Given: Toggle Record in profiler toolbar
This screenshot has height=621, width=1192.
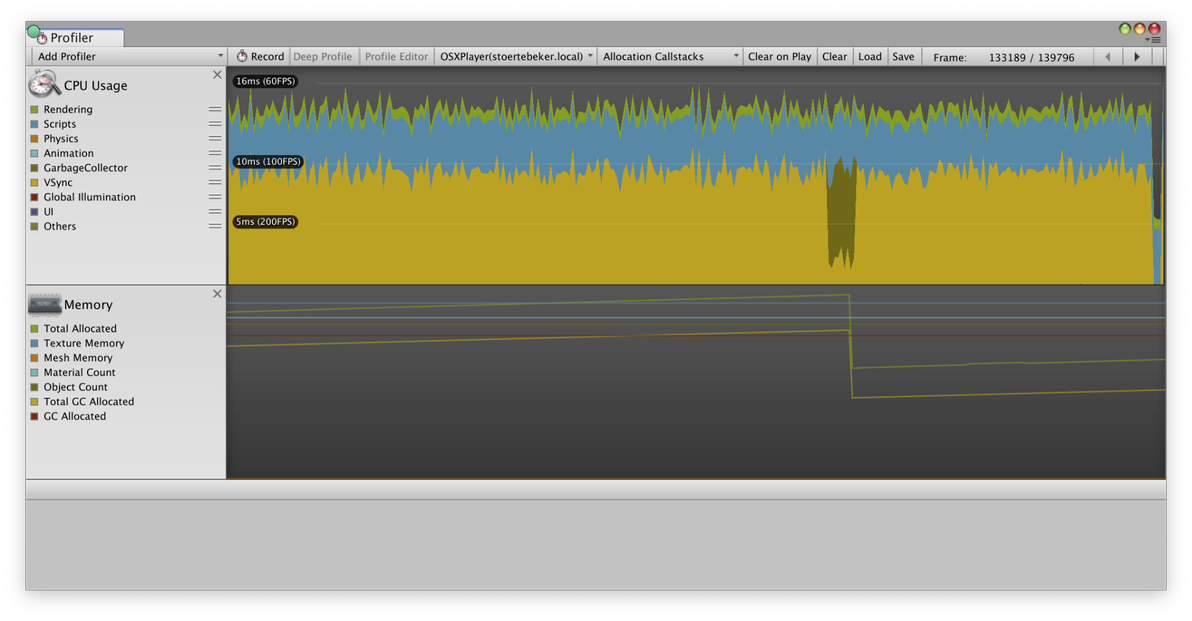Looking at the screenshot, I should coord(259,56).
